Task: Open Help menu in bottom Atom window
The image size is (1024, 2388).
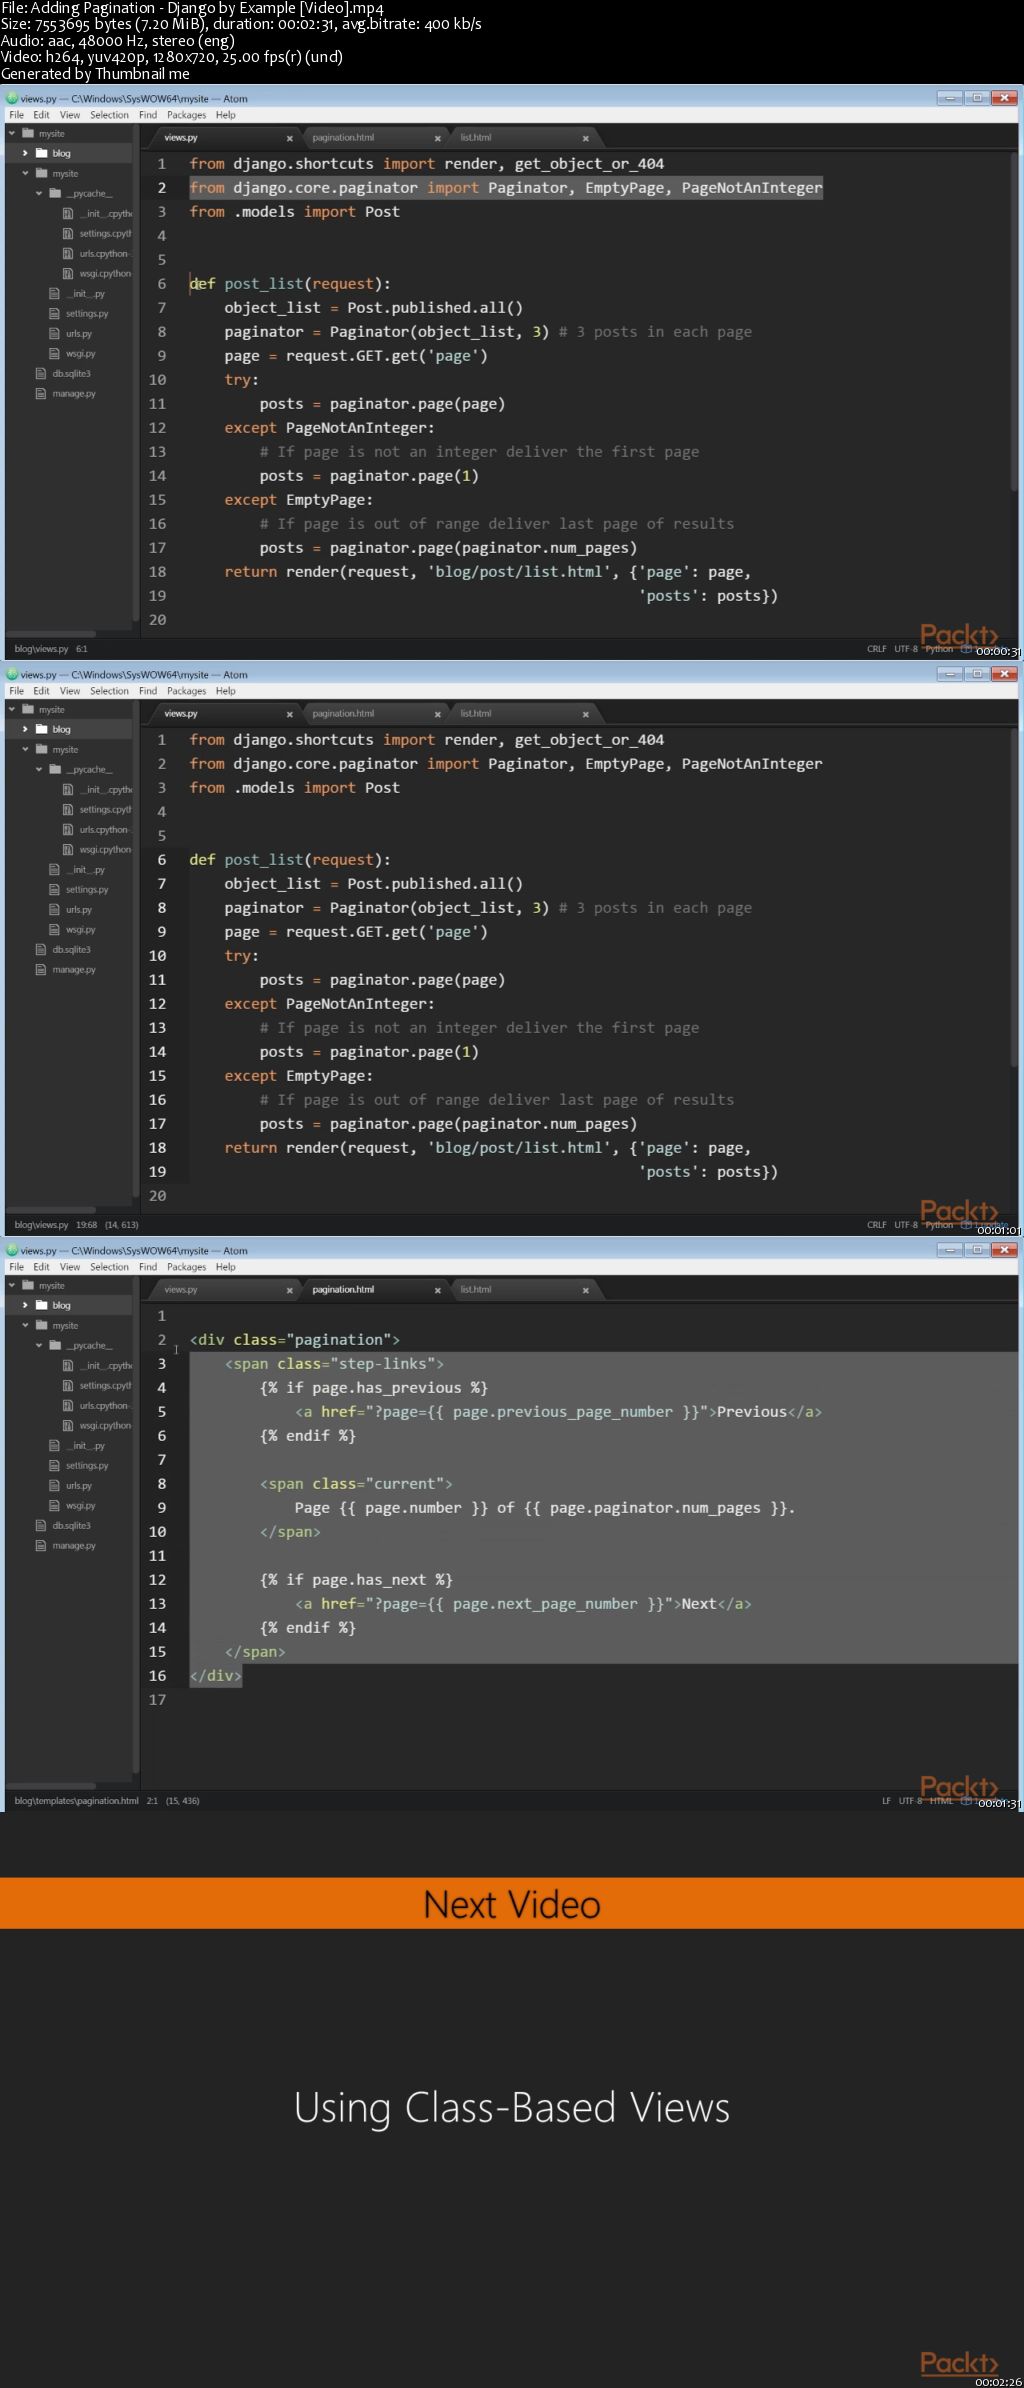Action: [x=226, y=1267]
